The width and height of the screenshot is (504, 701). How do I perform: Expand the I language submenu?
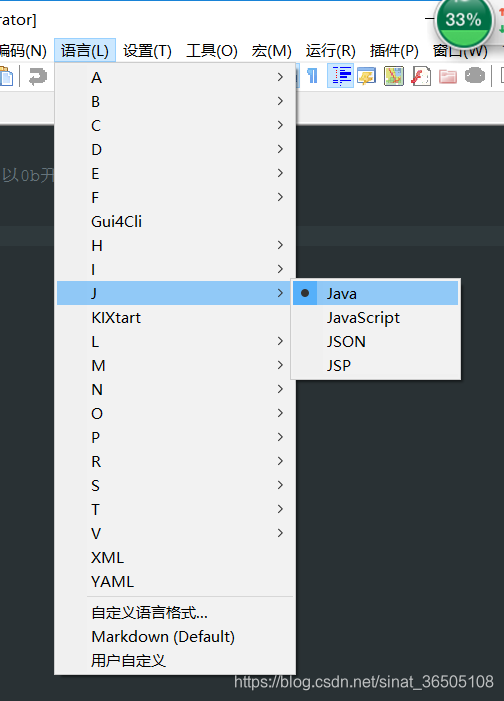(x=175, y=269)
